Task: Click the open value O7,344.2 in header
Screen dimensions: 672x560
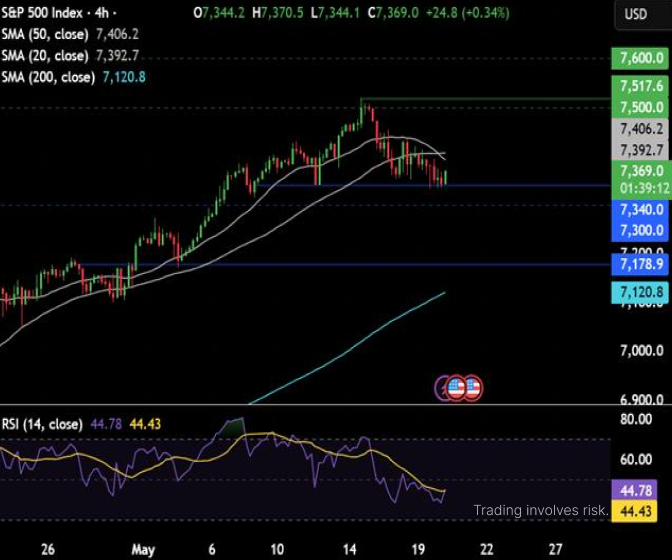Action: pos(219,13)
